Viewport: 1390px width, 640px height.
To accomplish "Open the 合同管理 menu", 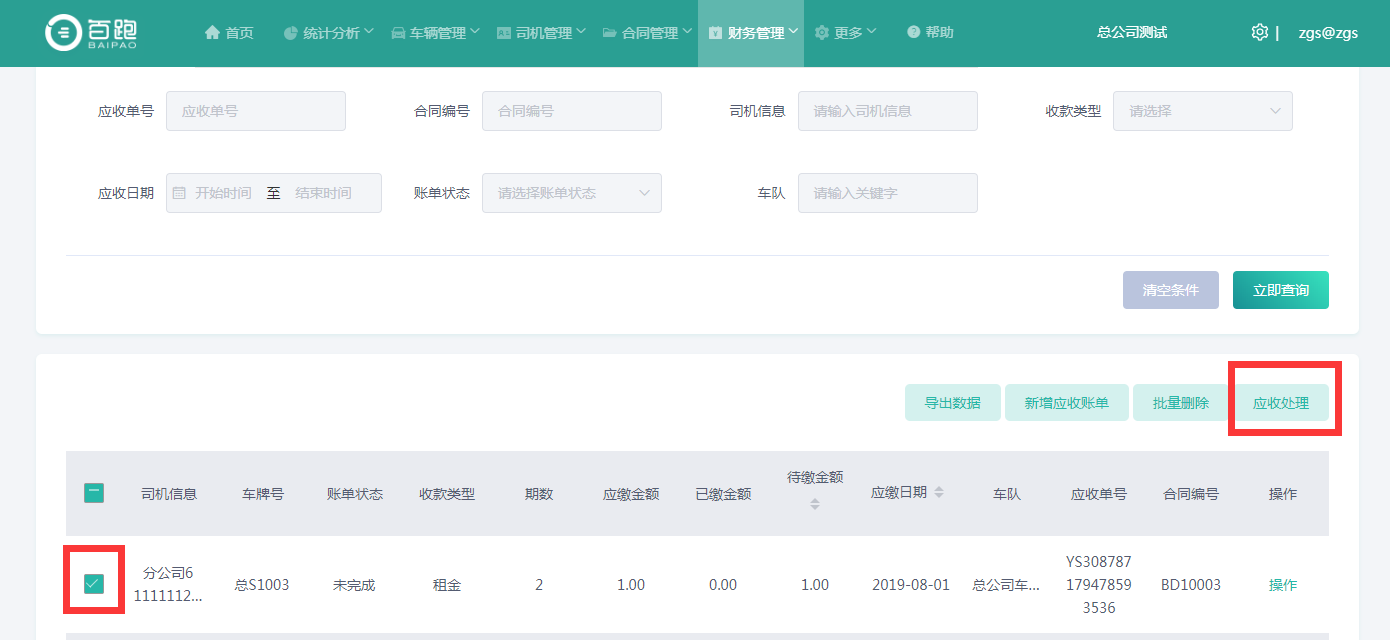I will point(648,33).
